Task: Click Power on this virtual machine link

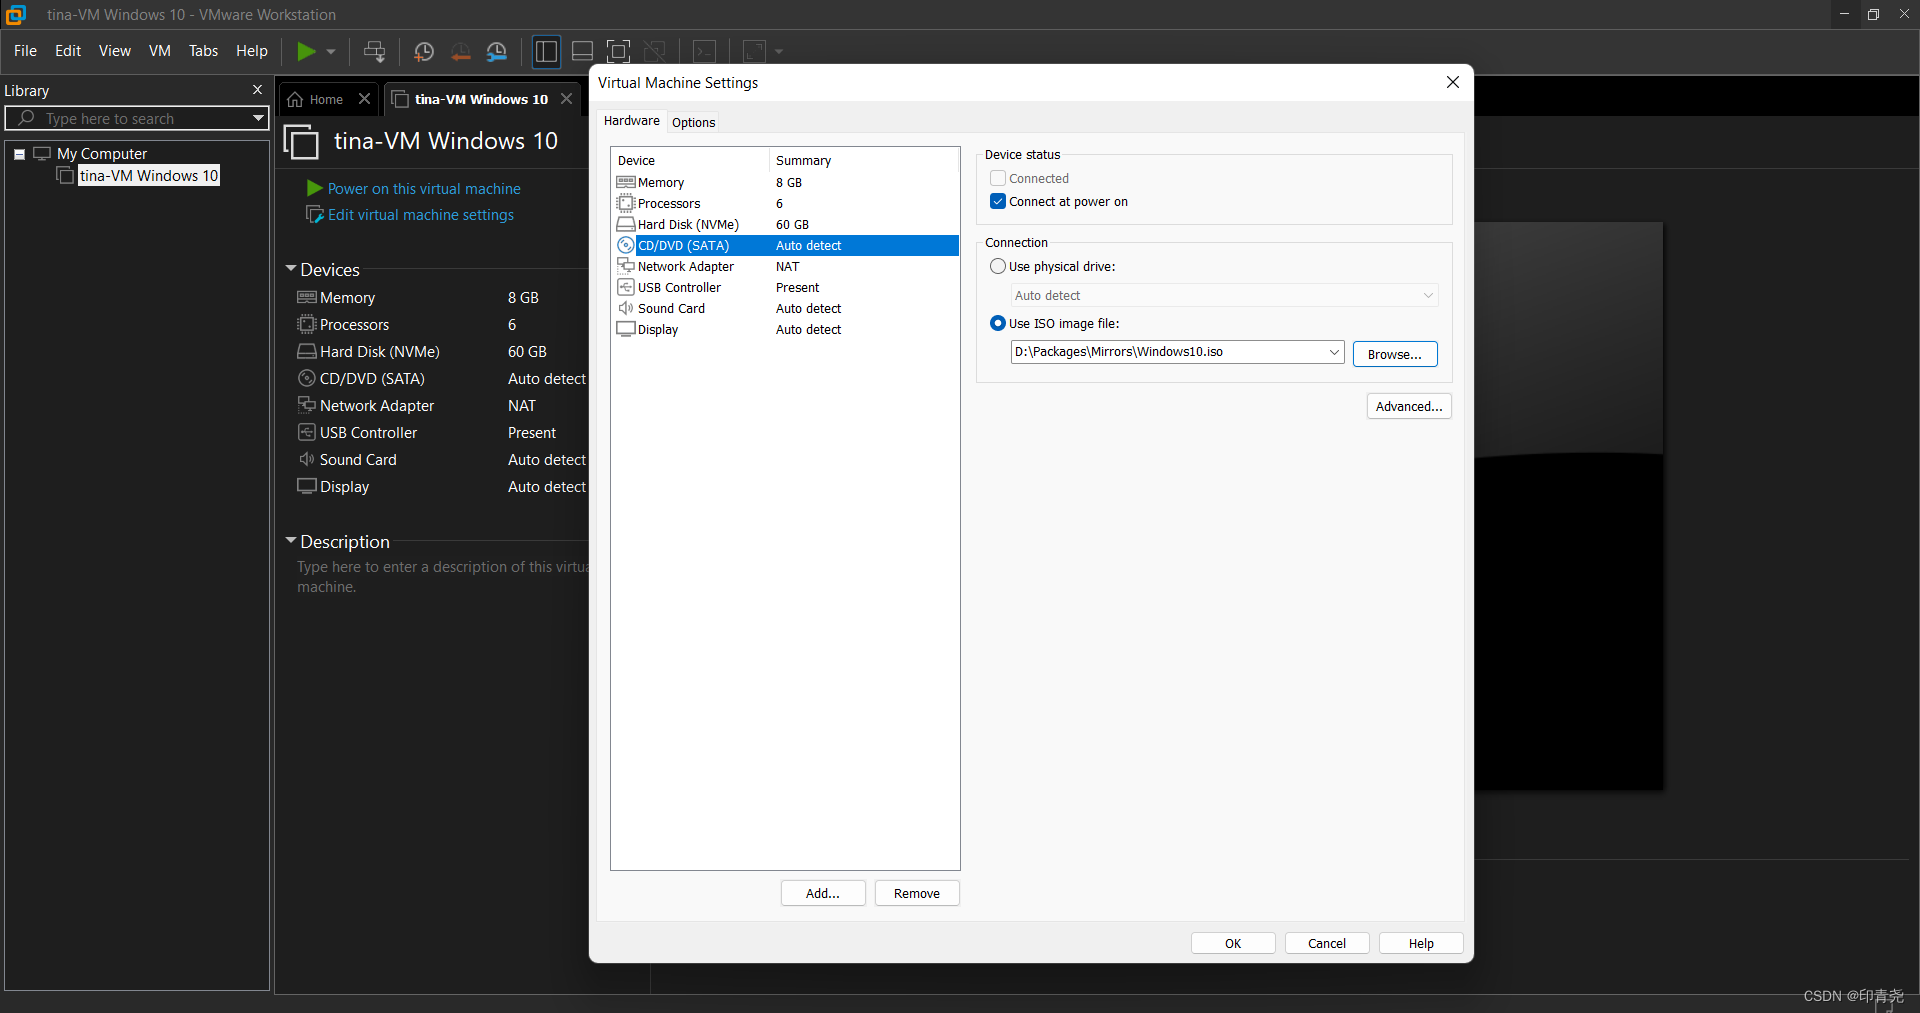Action: (x=424, y=188)
